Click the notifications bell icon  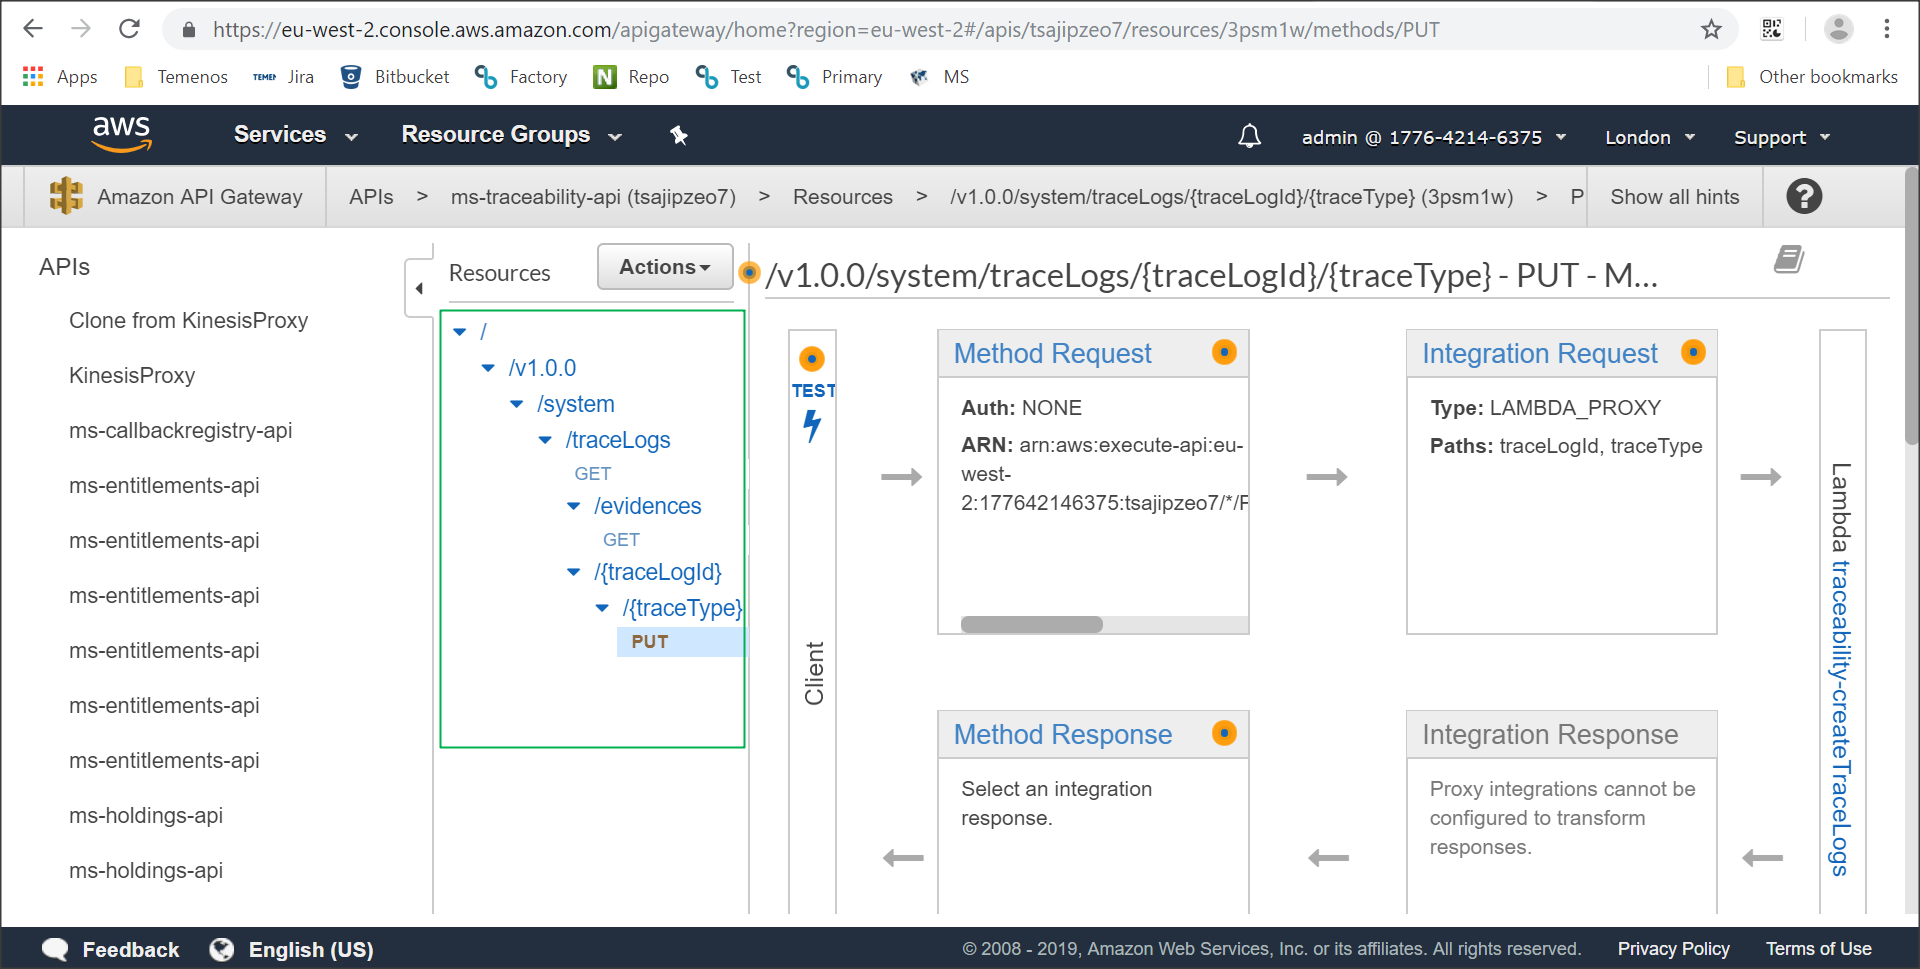[1249, 136]
